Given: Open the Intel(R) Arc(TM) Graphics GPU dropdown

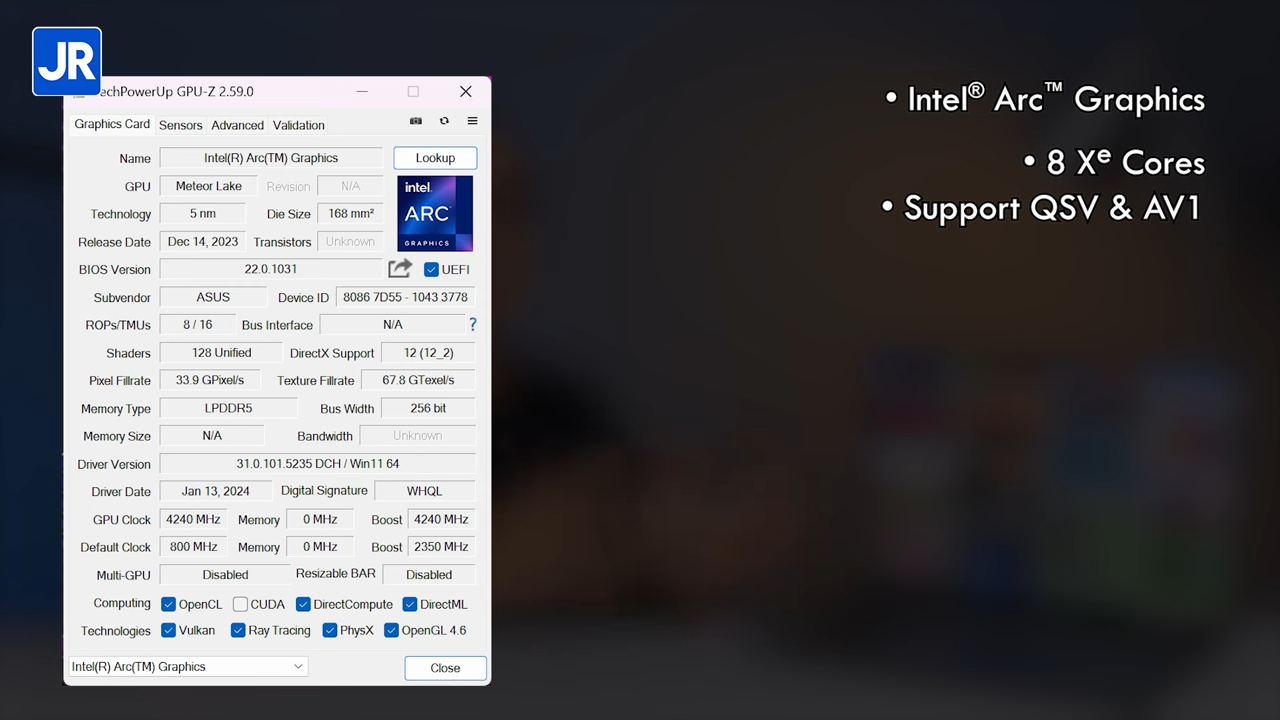Looking at the screenshot, I should (188, 667).
